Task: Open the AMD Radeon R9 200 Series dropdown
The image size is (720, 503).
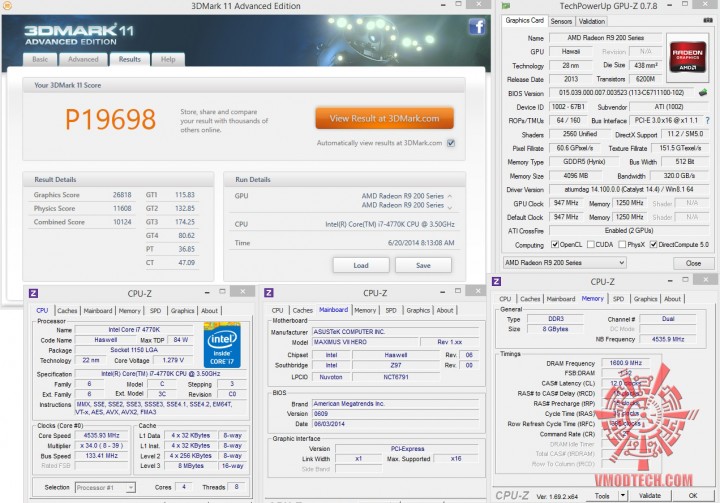Action: coord(565,263)
